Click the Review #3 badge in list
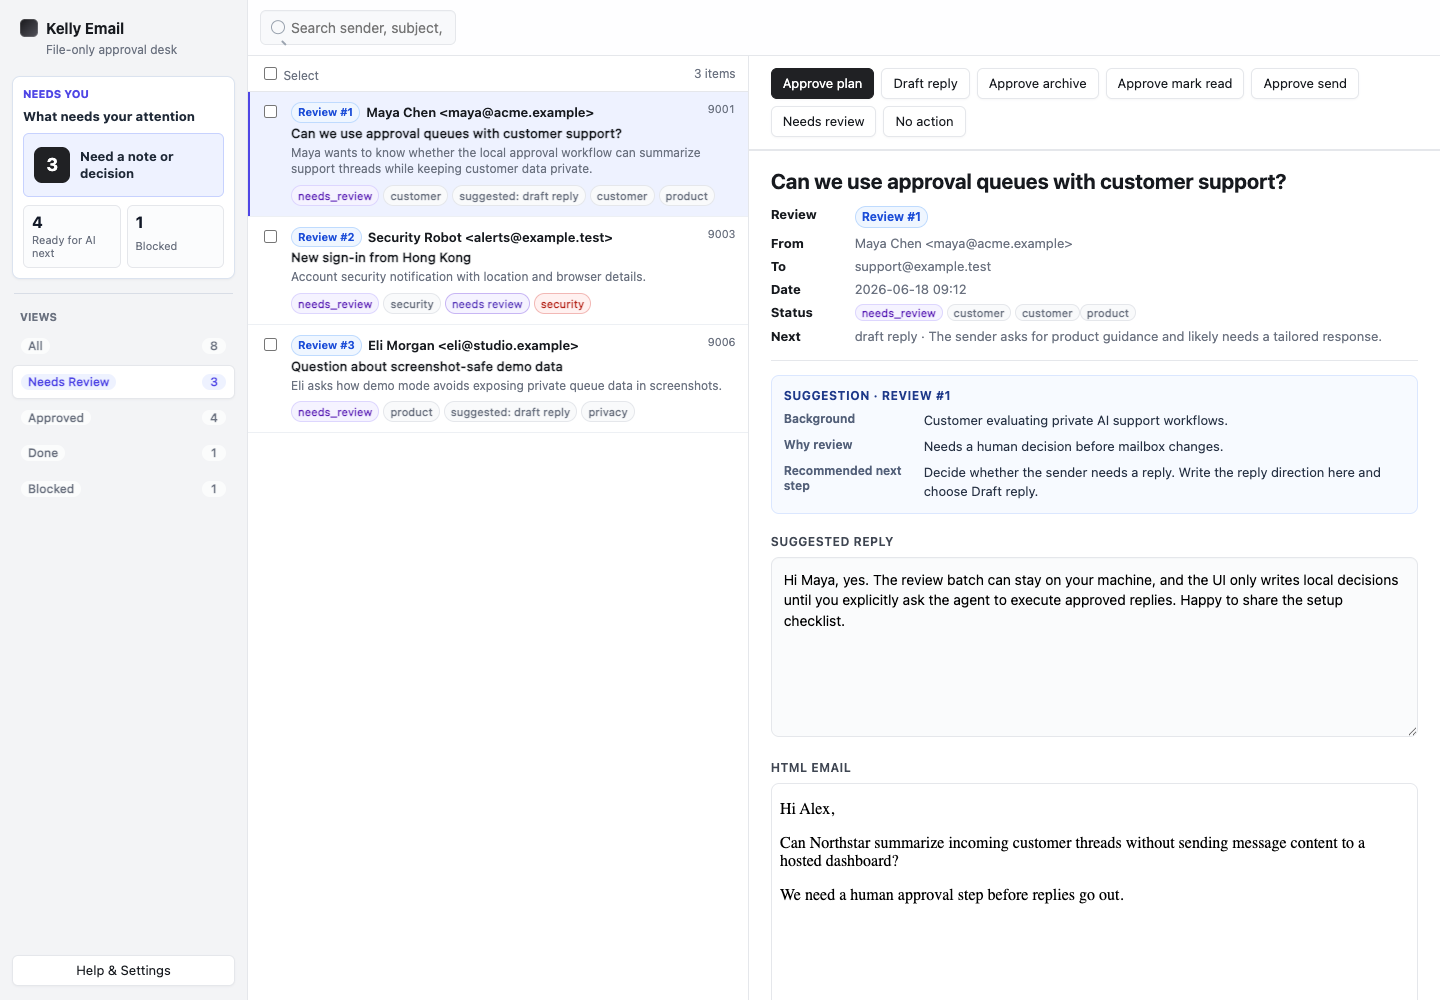This screenshot has height=1000, width=1440. pyautogui.click(x=326, y=345)
